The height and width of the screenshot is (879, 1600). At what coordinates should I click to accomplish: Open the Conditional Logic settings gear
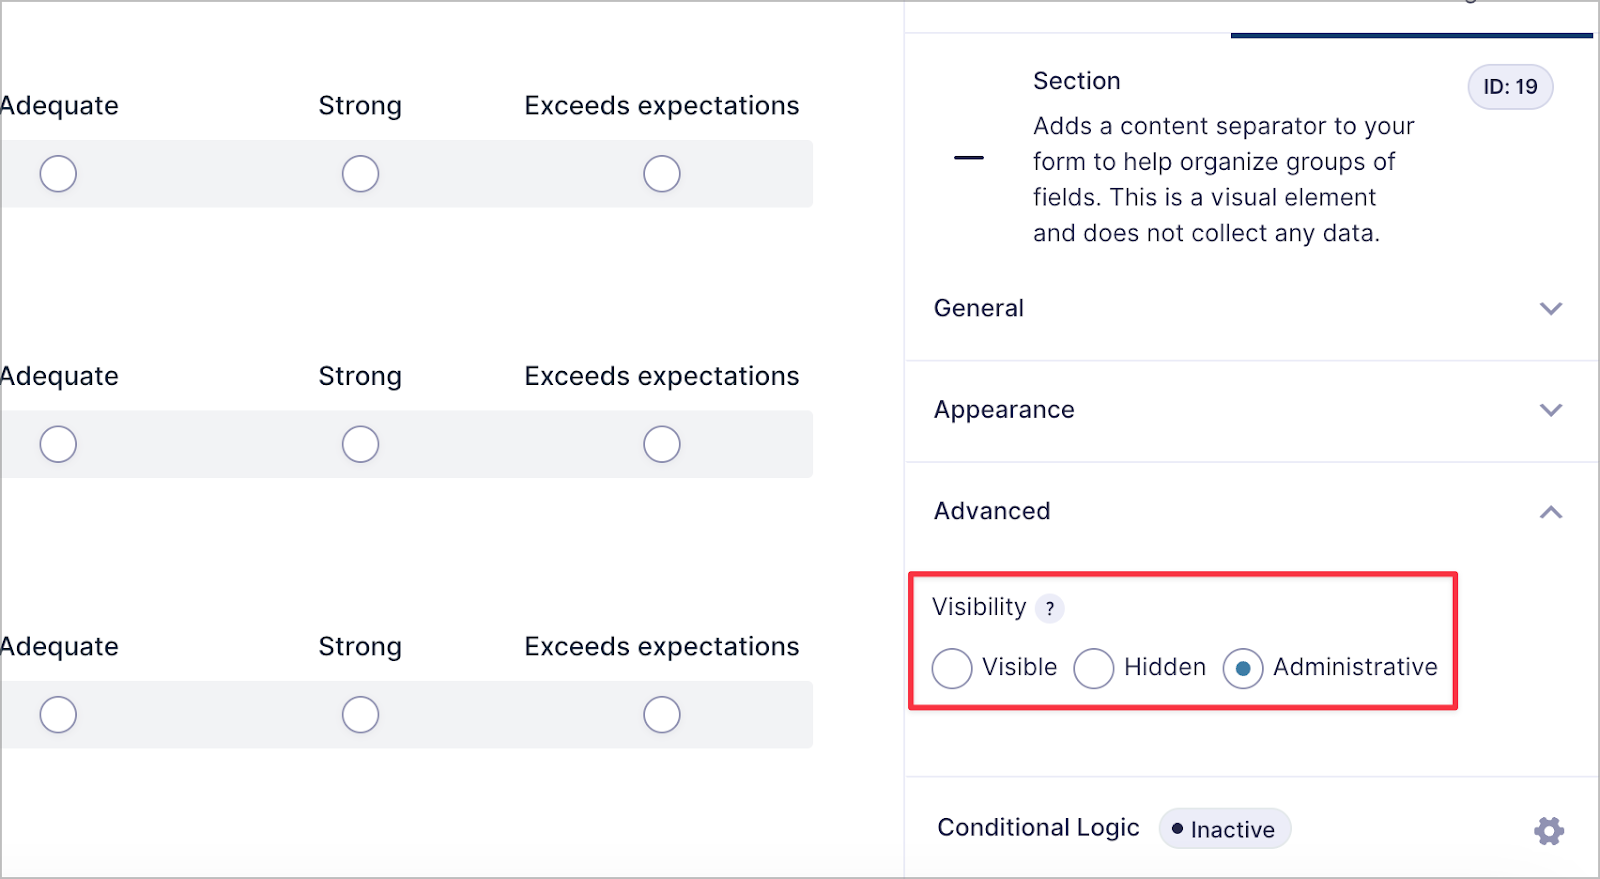pos(1547,830)
